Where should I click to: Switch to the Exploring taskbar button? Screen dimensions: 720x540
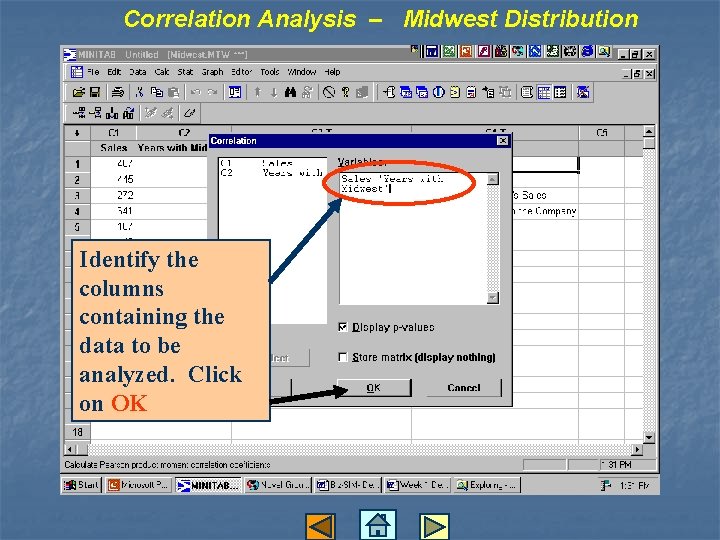pyautogui.click(x=487, y=484)
